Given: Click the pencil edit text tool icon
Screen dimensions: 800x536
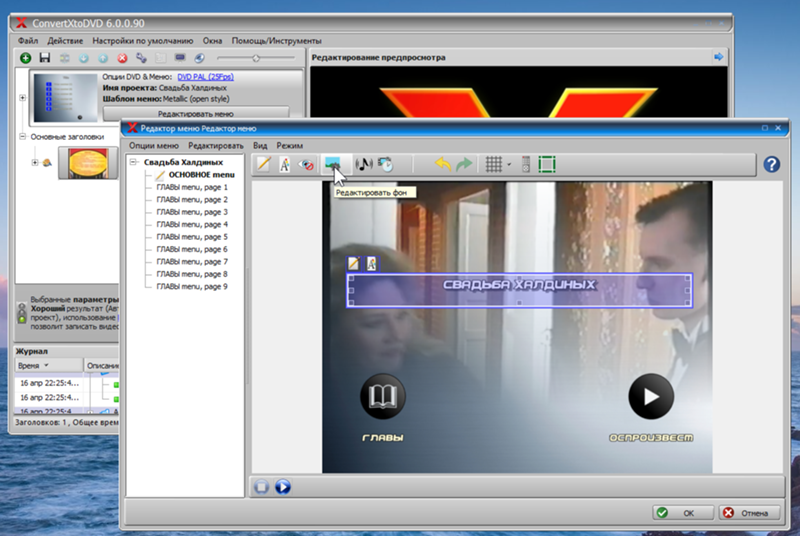Looking at the screenshot, I should pos(264,164).
